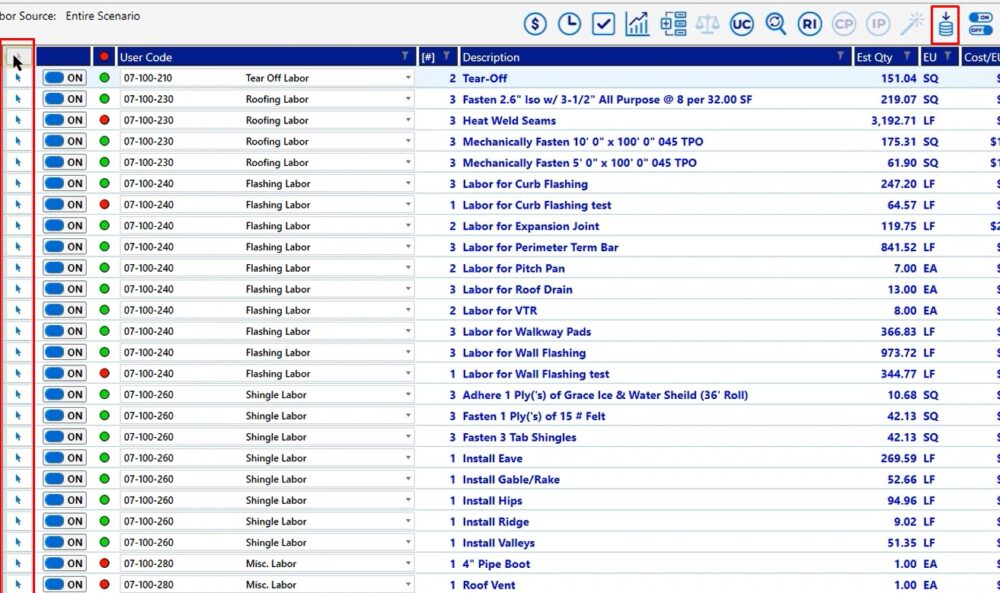Click the tree structure toolbar icon
Screen dimensions: 1000x593
[673, 24]
